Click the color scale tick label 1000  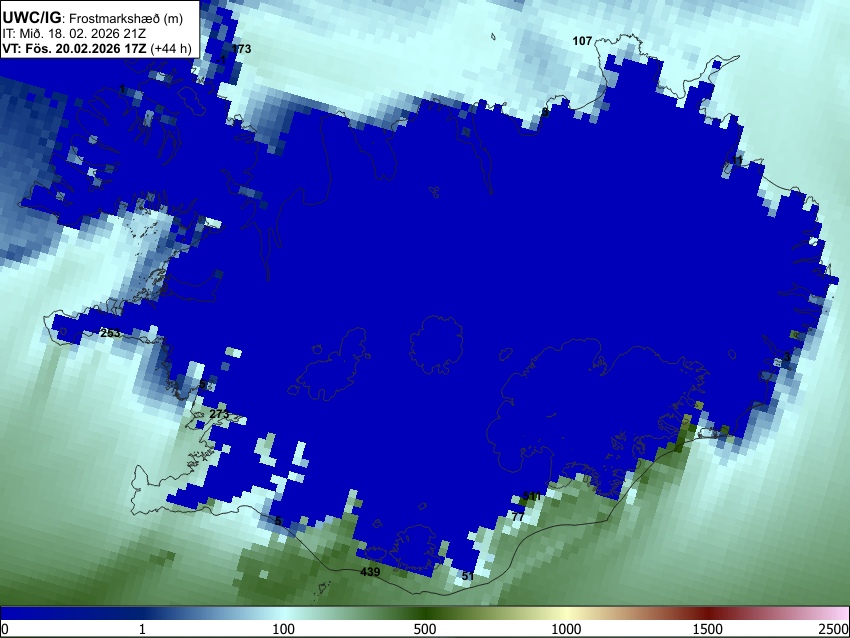click(x=566, y=629)
